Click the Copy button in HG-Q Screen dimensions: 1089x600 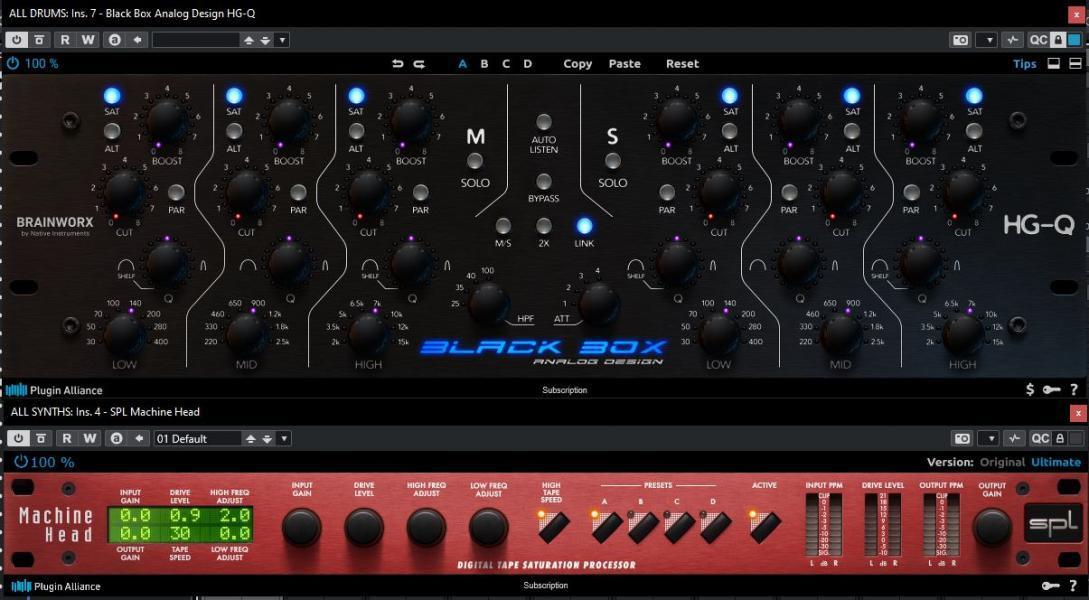(x=577, y=64)
